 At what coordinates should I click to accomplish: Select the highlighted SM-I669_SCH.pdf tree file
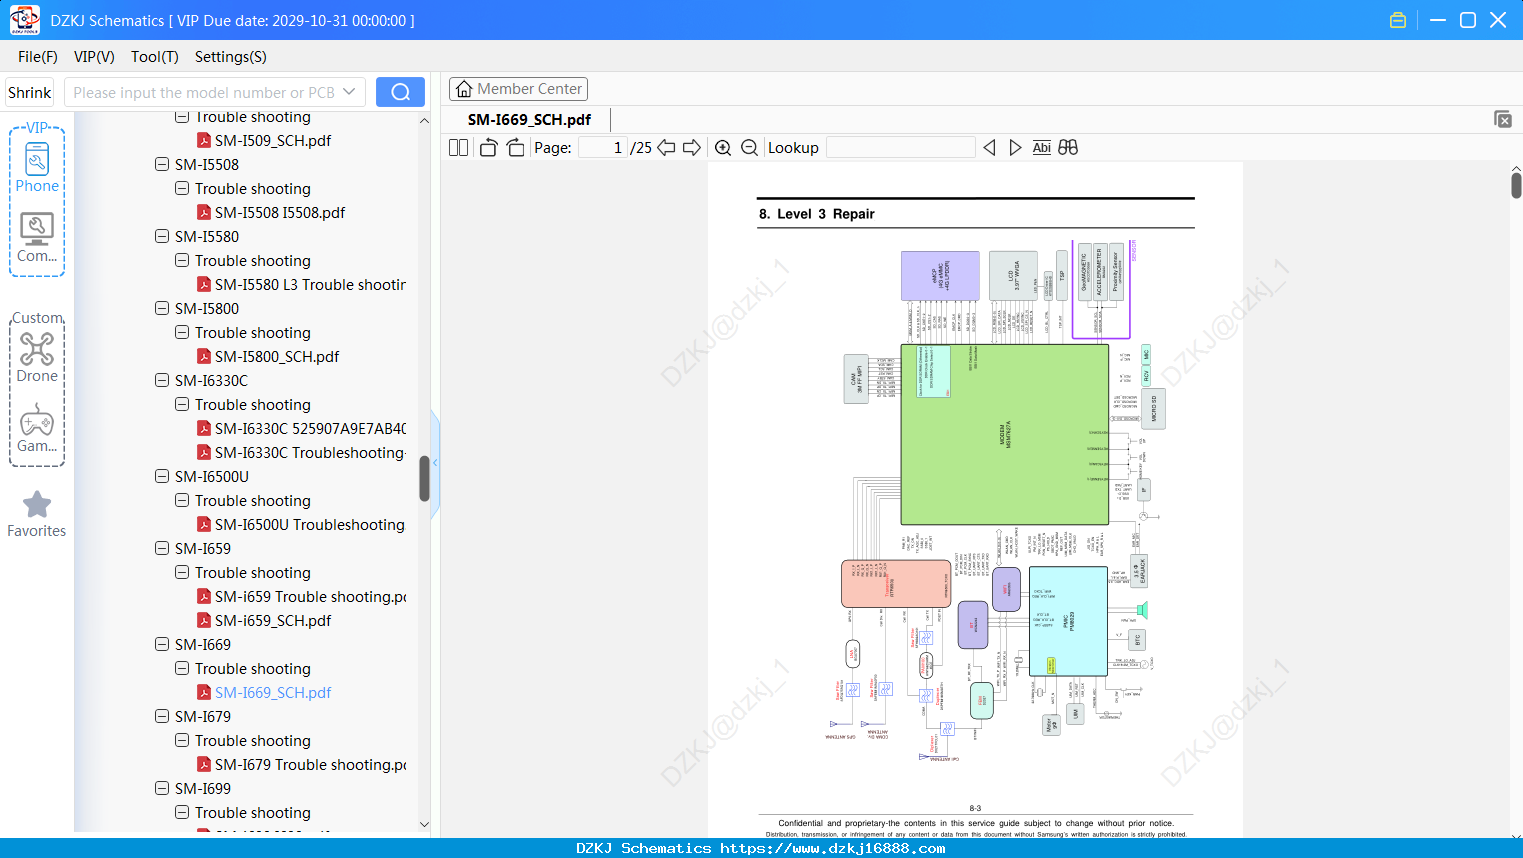pos(273,693)
